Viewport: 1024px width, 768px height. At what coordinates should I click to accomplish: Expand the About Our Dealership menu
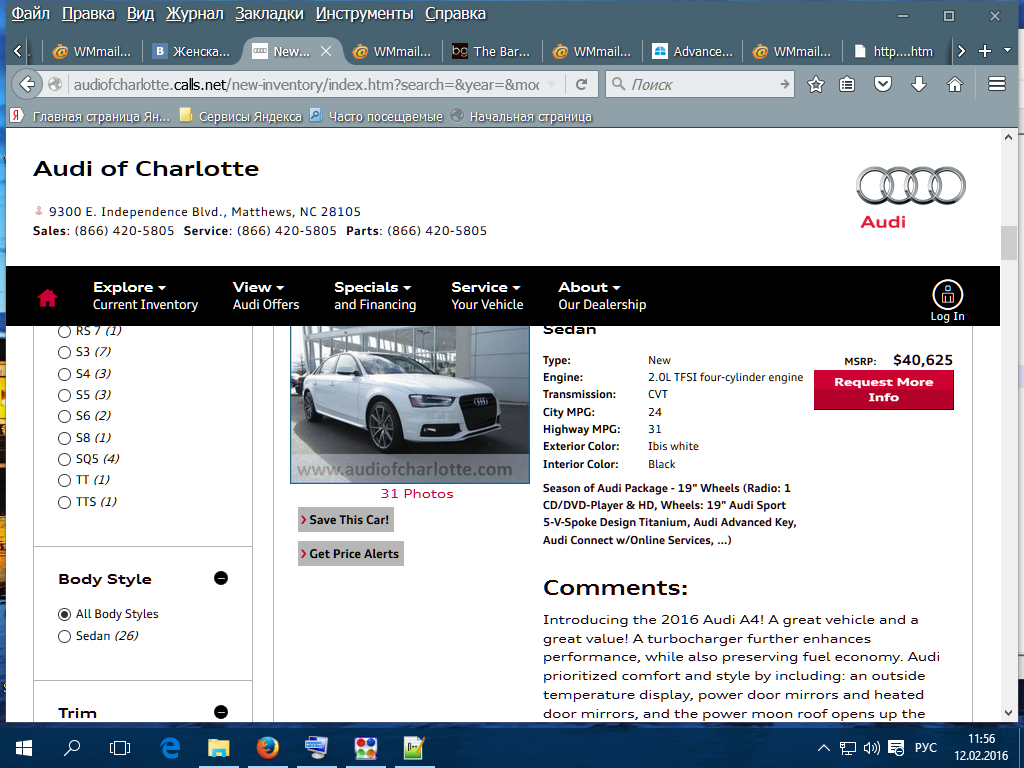point(602,296)
